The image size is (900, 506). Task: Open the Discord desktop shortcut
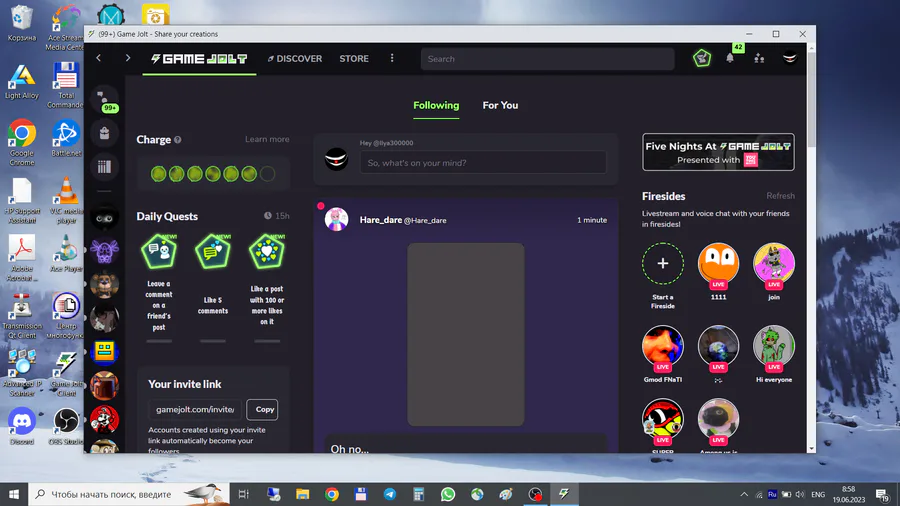pos(22,426)
